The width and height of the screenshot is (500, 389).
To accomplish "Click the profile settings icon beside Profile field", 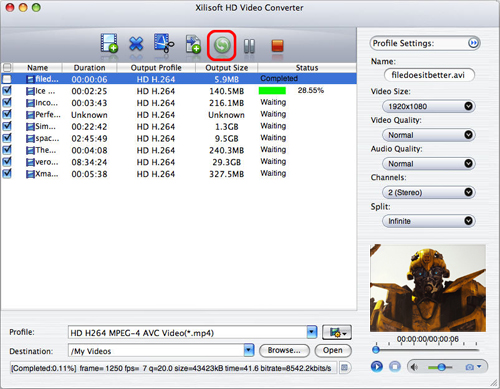I will point(337,332).
